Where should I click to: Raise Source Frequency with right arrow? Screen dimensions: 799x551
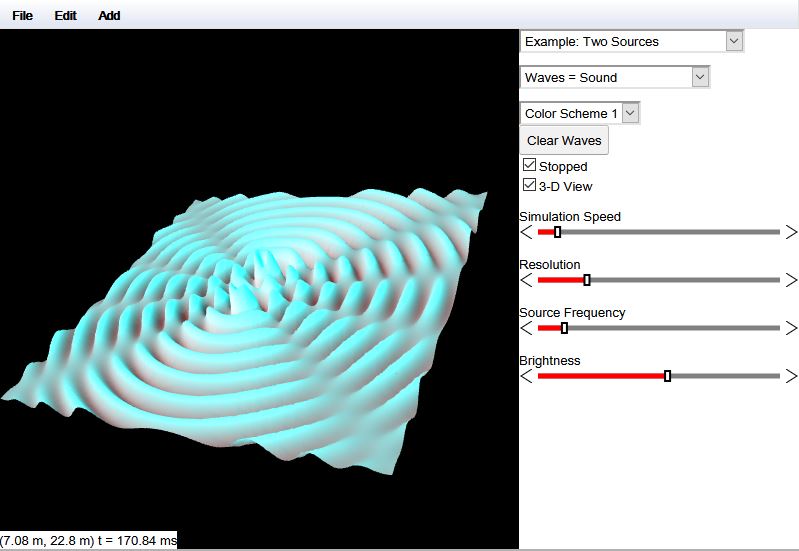point(791,328)
